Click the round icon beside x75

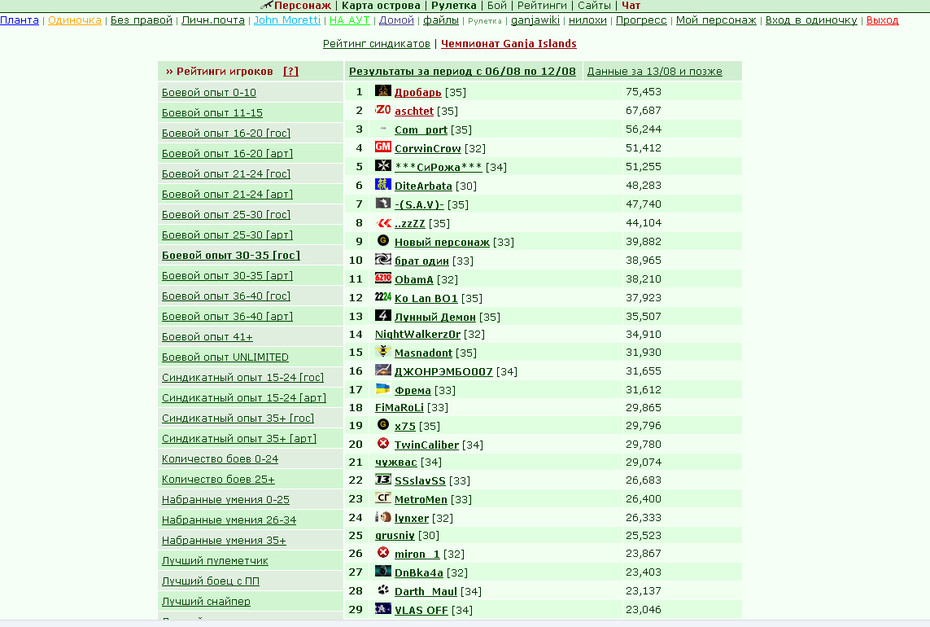383,425
